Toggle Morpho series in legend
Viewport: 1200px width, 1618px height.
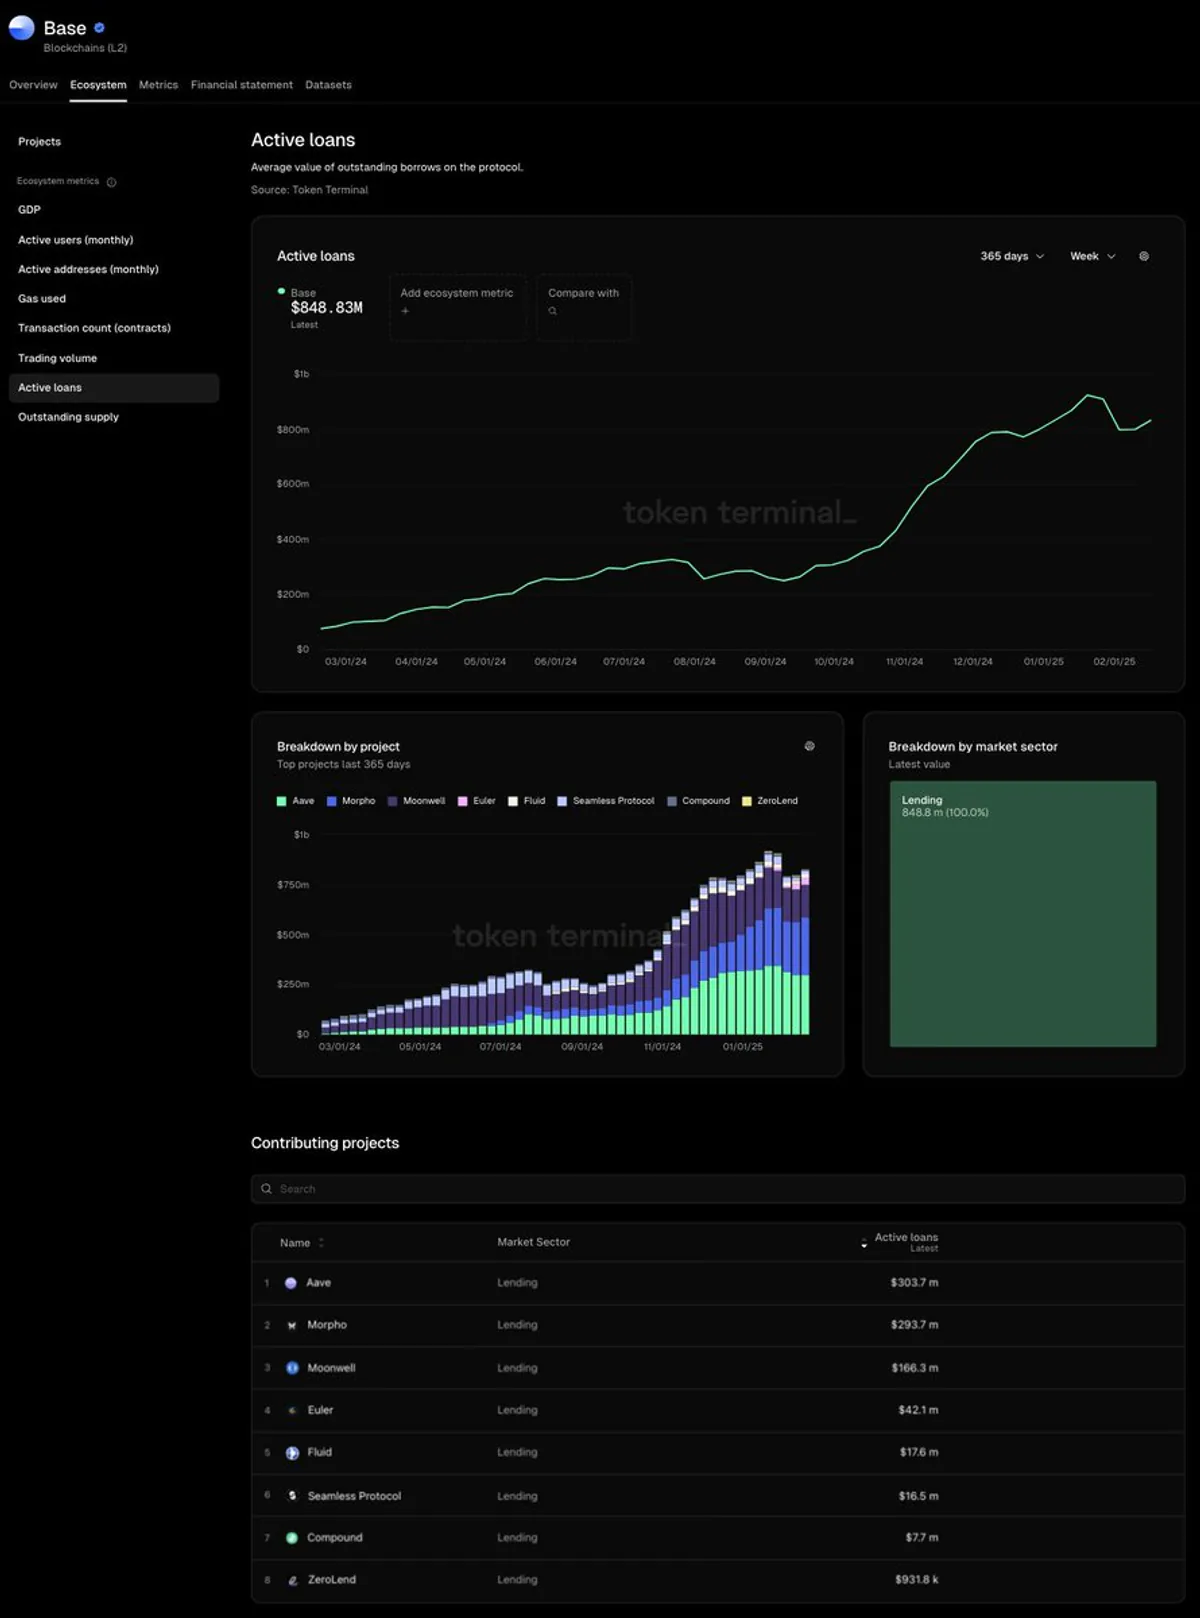tap(351, 801)
